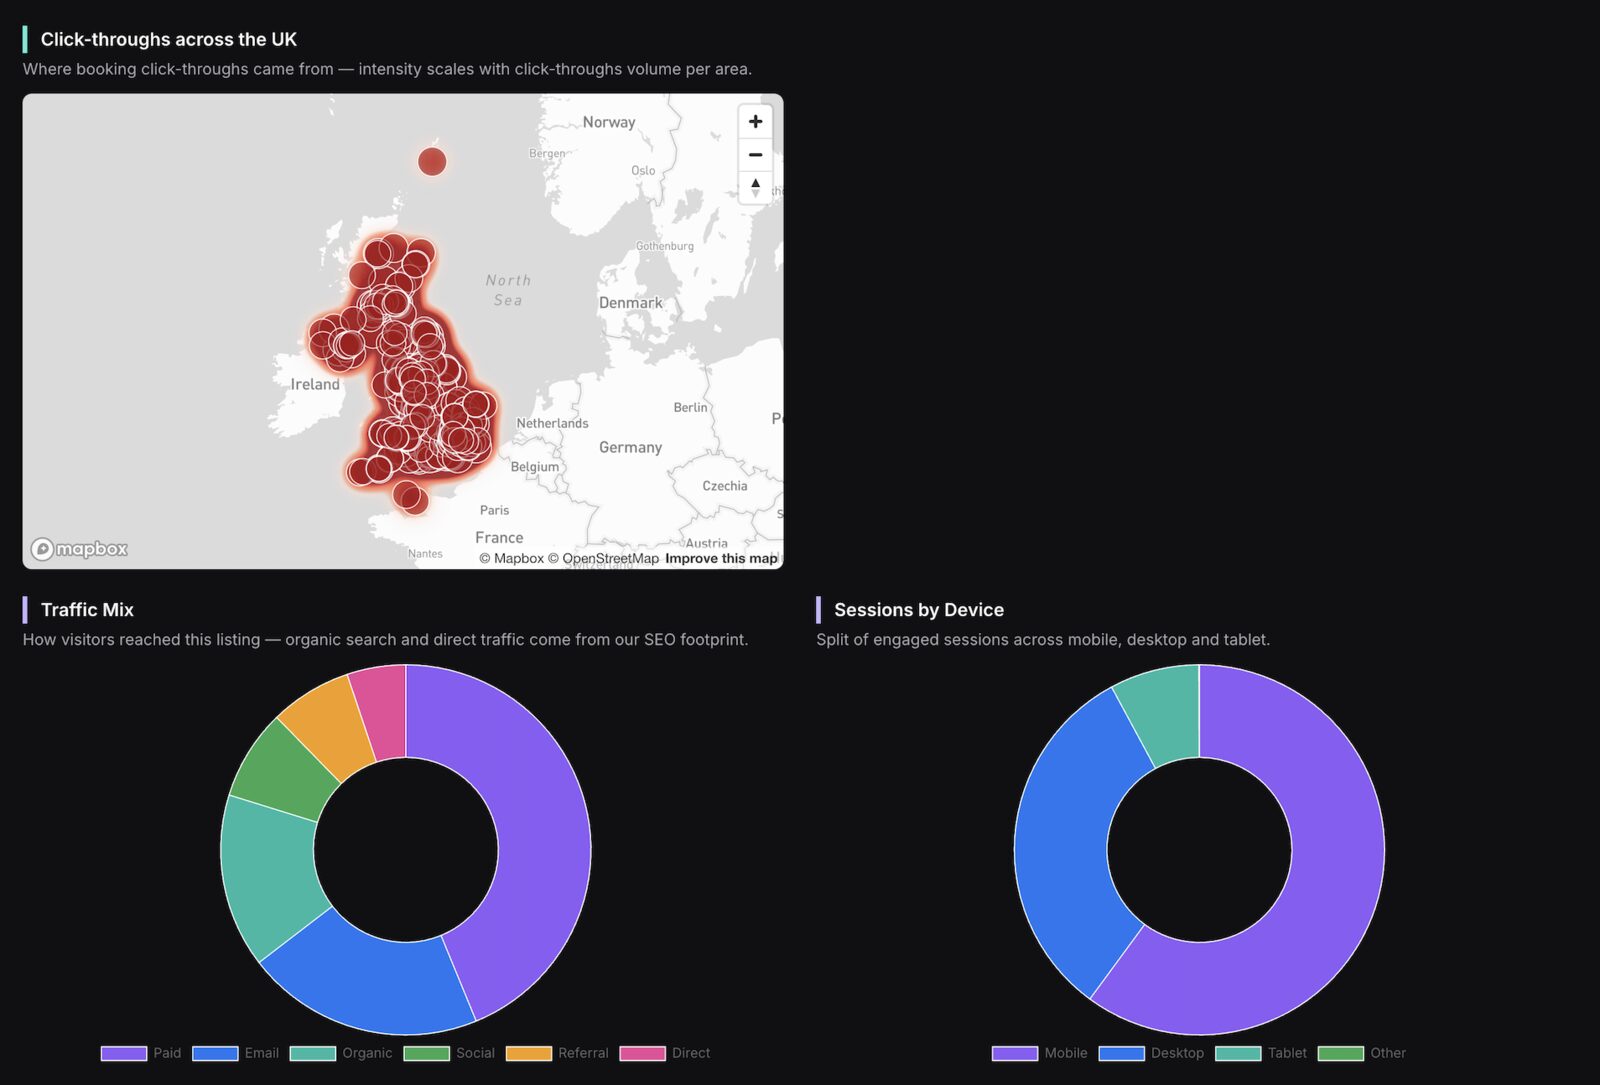Image resolution: width=1600 pixels, height=1085 pixels.
Task: Click the Ireland label on map
Action: [315, 384]
